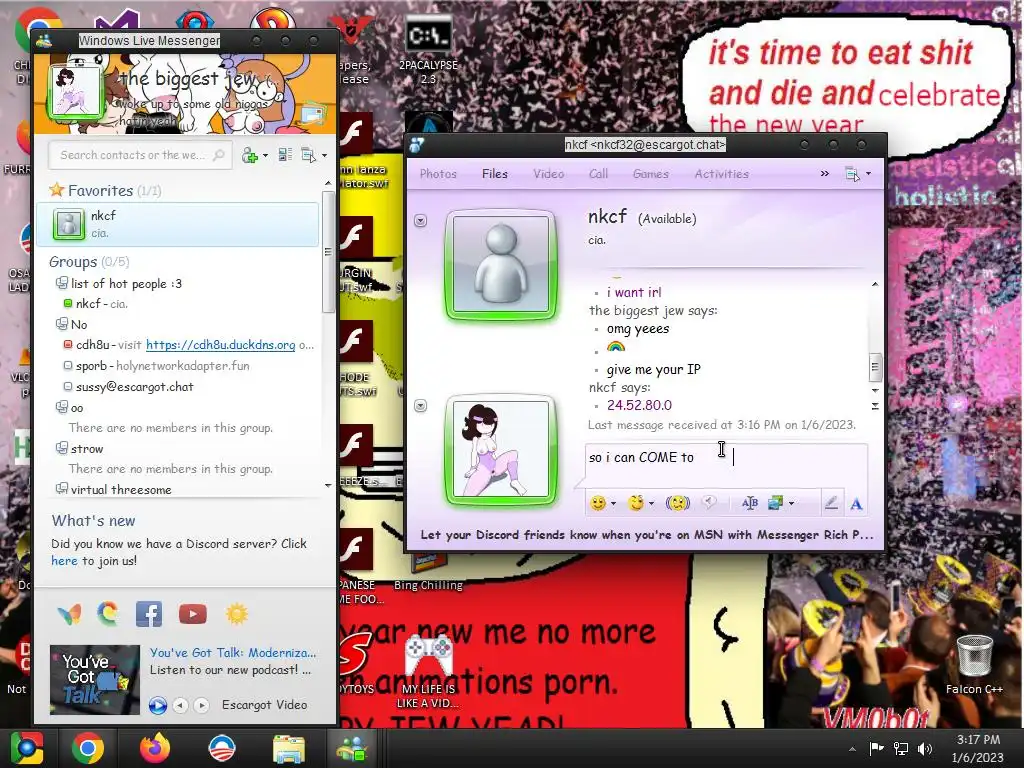Open the 2PACALYPSE 2.3 desktop shortcut
Screen dimensions: 1024x768
point(428,50)
